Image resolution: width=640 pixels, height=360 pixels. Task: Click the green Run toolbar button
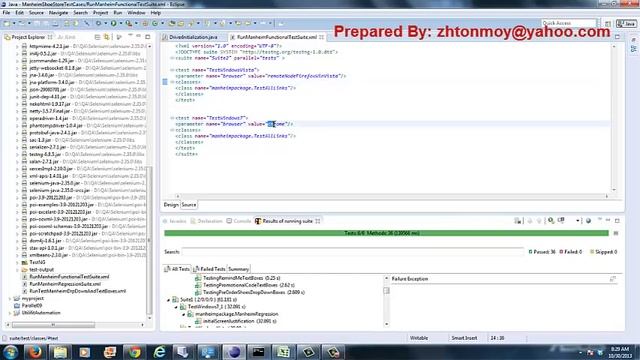(x=113, y=24)
